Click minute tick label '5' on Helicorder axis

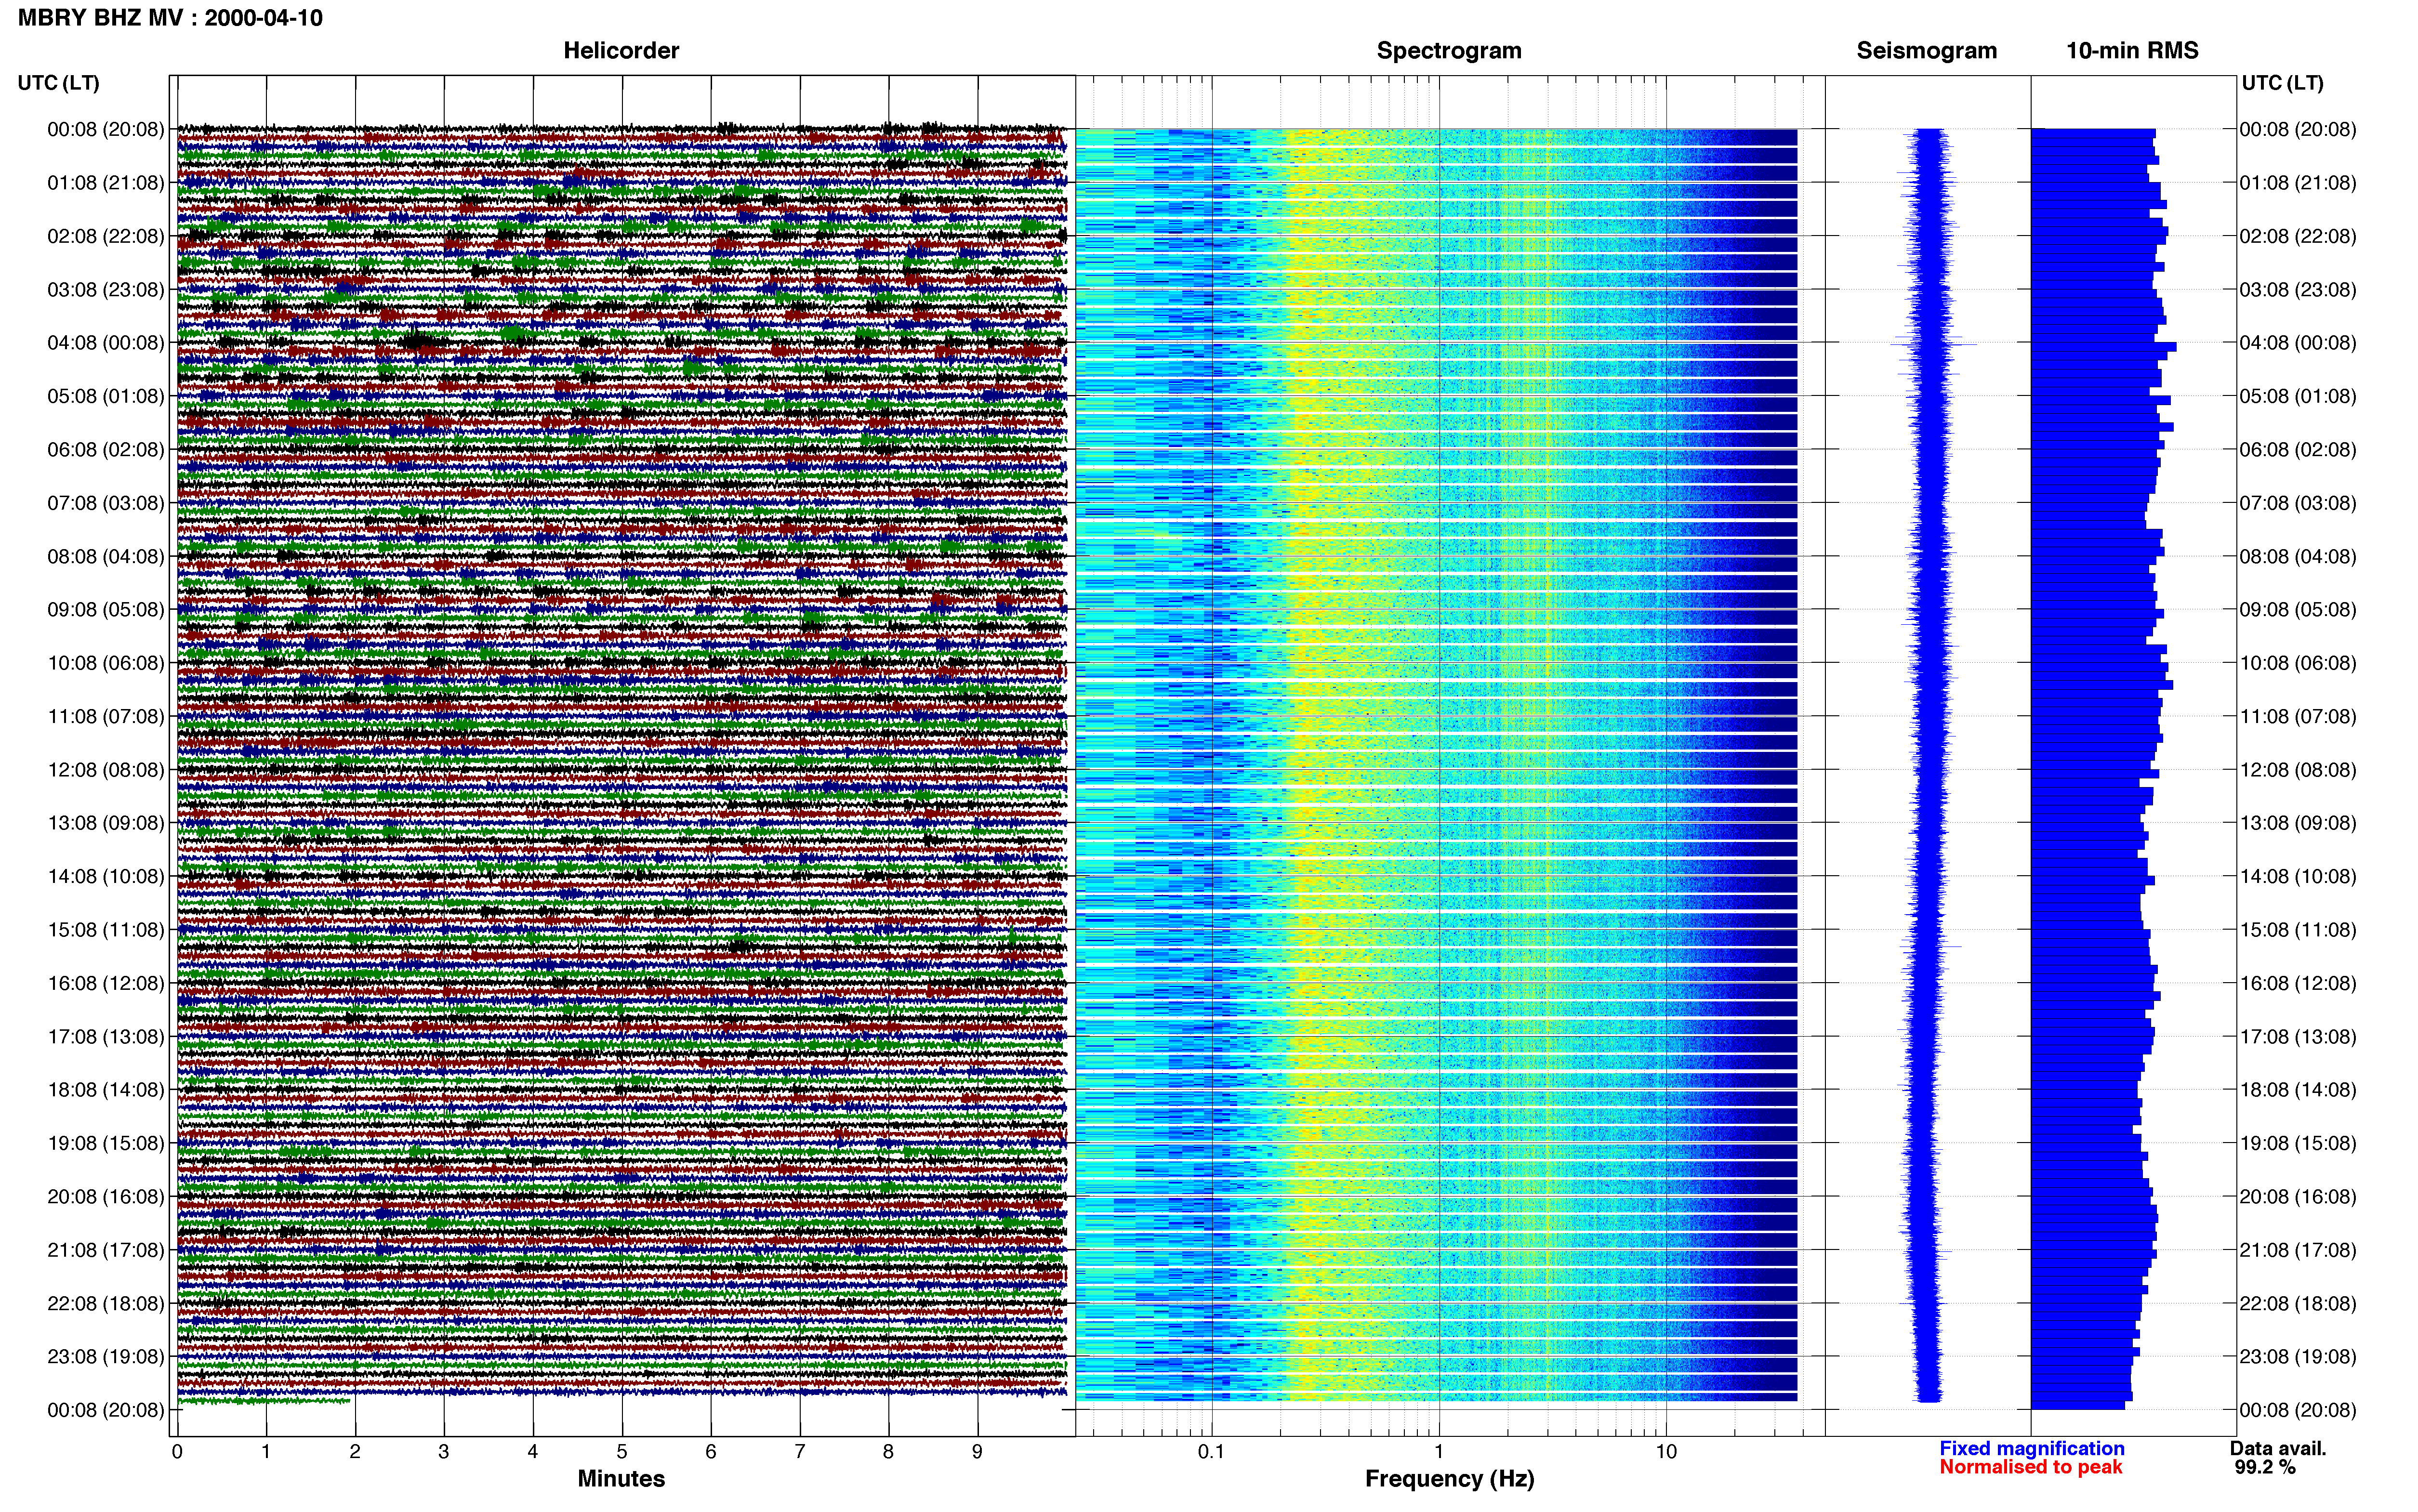pos(622,1451)
